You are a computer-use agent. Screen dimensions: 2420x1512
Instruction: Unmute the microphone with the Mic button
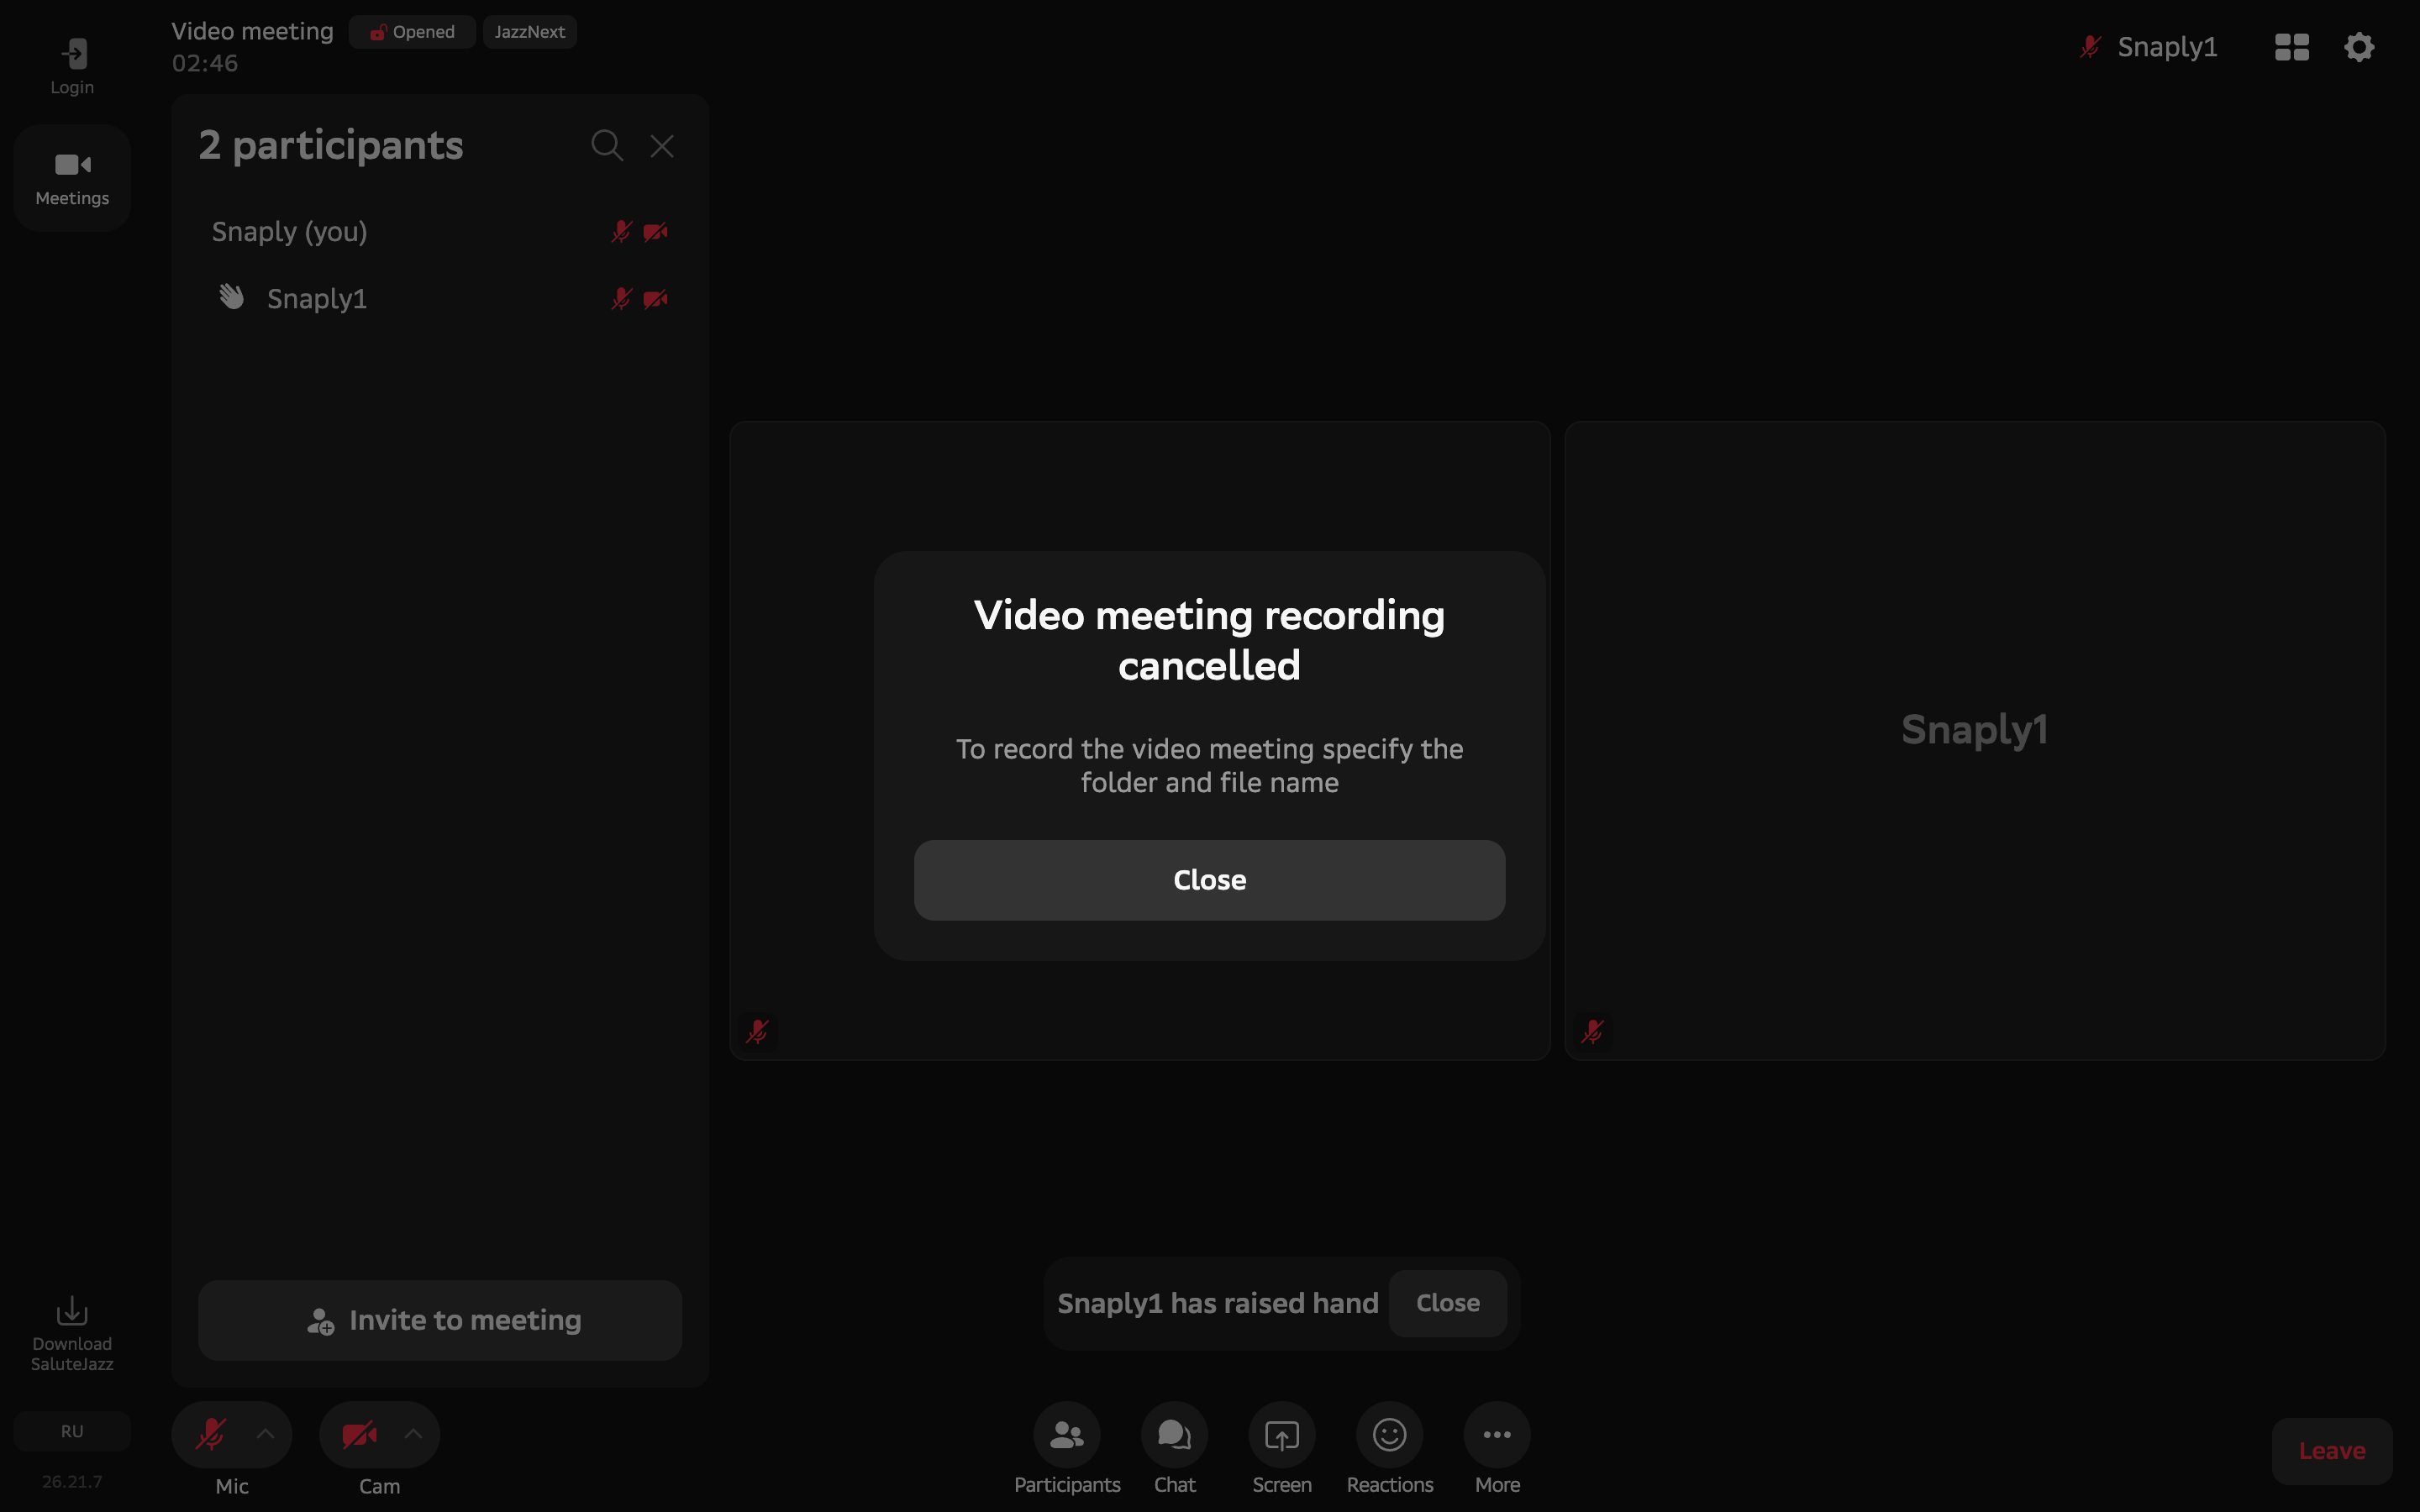coord(210,1434)
